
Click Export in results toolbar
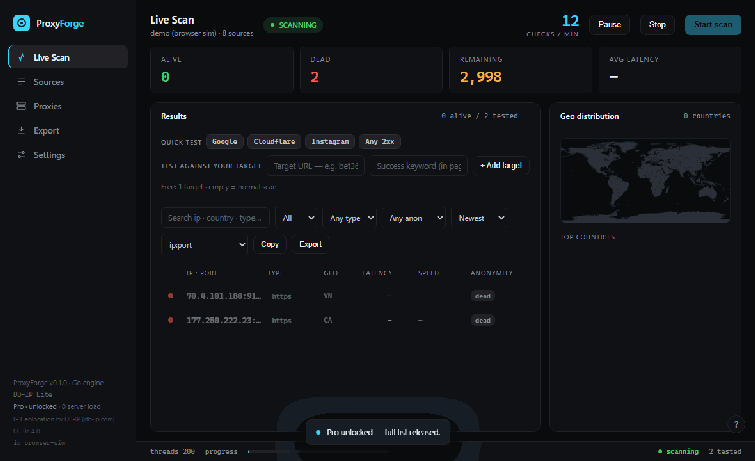coord(310,244)
